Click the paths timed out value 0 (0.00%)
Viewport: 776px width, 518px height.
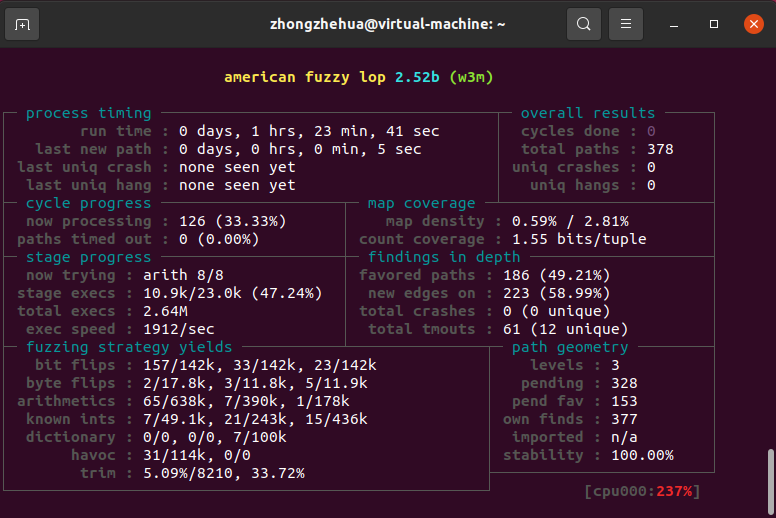219,239
